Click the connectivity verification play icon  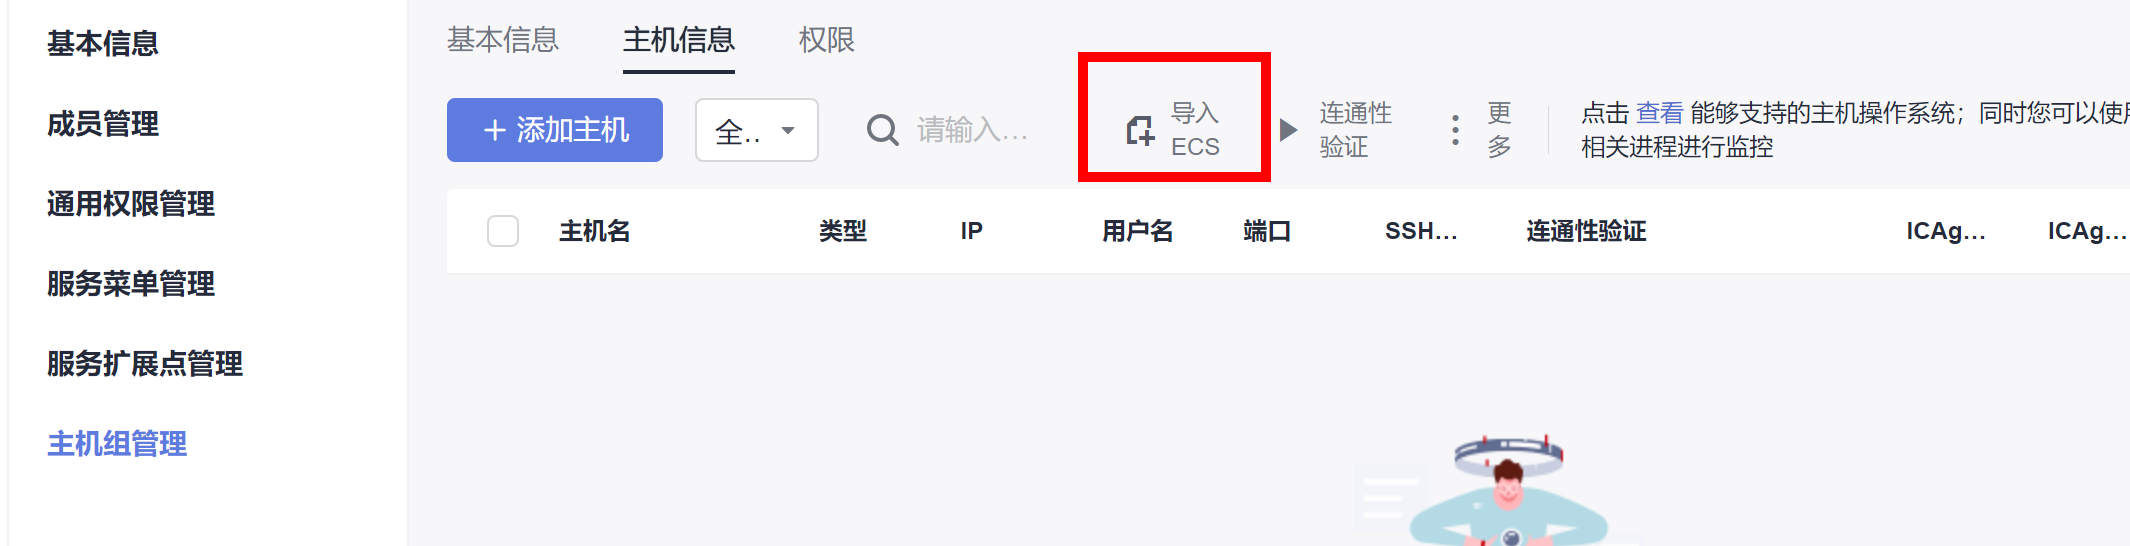pos(1289,130)
